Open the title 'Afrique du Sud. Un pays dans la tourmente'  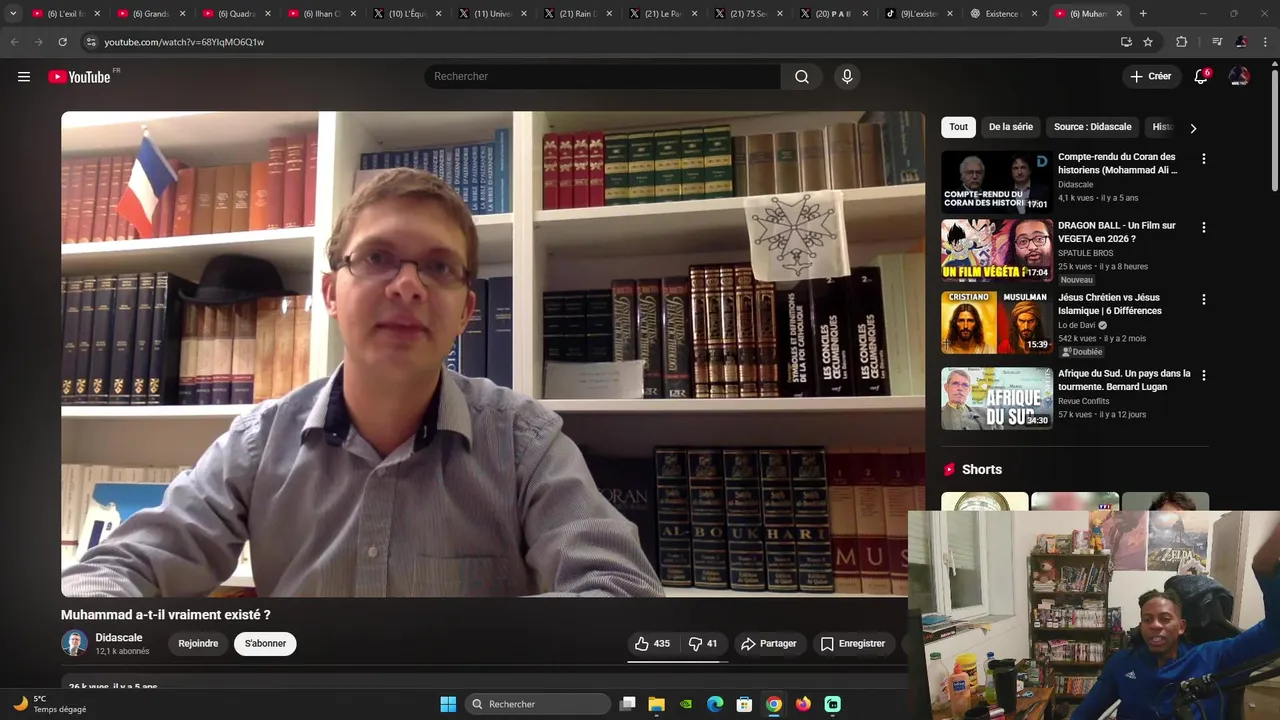click(1124, 380)
